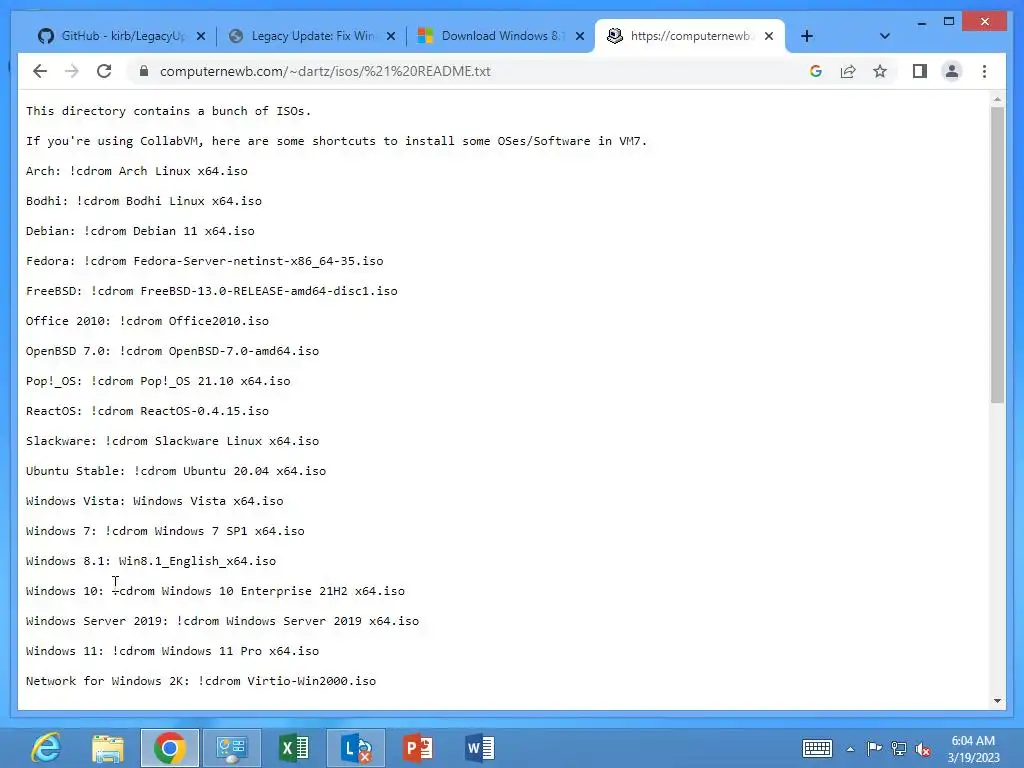Launch Lync from the taskbar
This screenshot has height=768, width=1024.
tap(355, 748)
